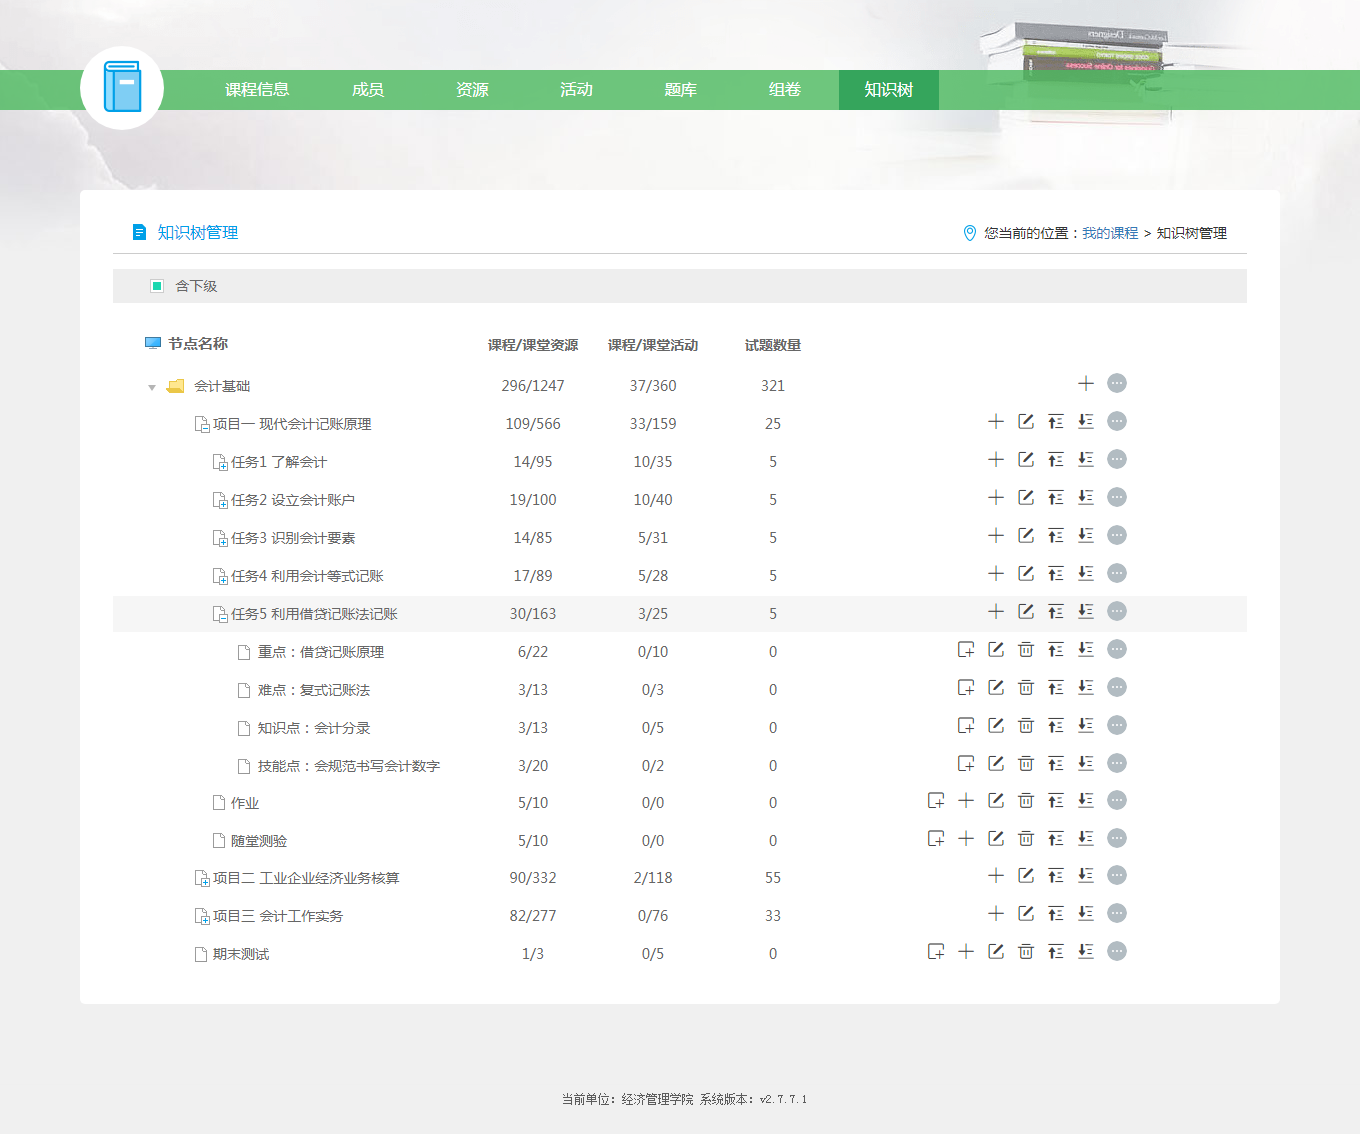Click the 知识点：会计分录 node label

[x=314, y=728]
